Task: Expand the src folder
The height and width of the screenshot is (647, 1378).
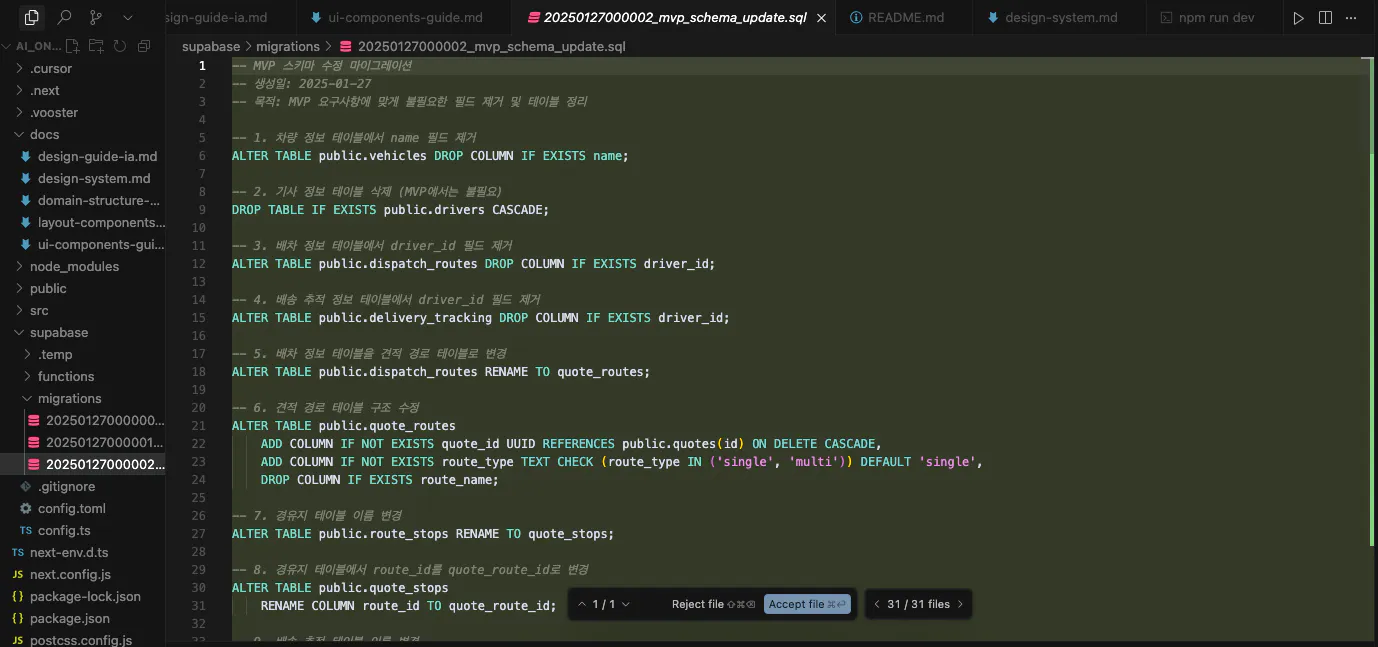Action: tap(83, 311)
